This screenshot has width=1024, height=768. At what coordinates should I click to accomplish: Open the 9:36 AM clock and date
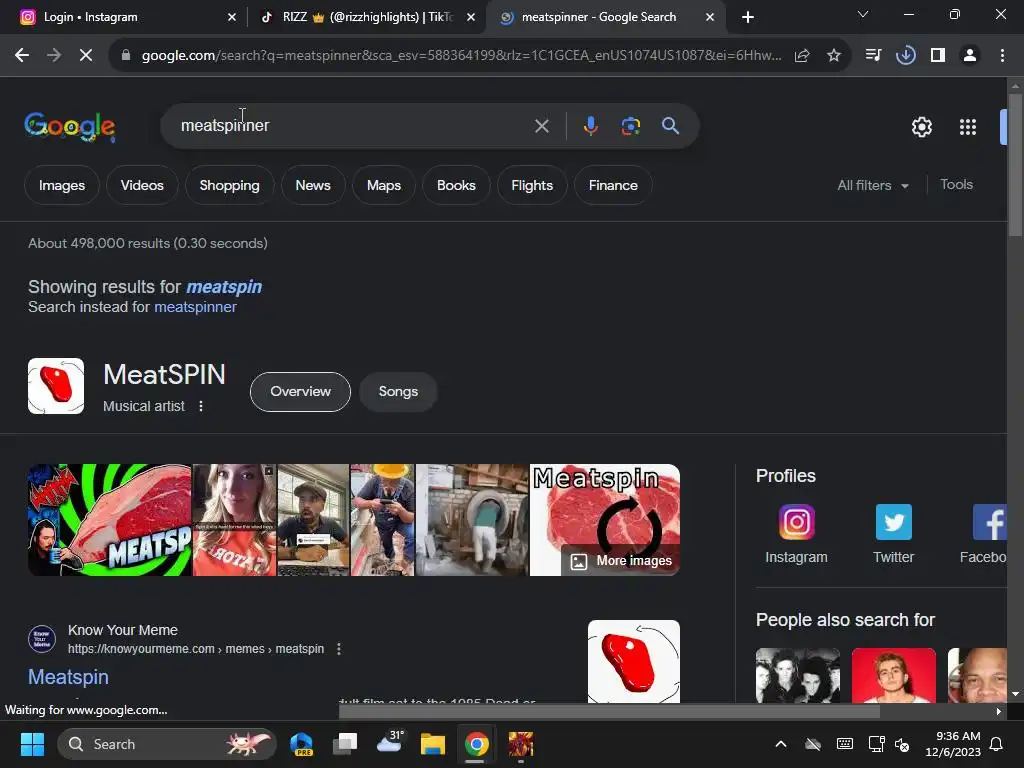(x=953, y=744)
